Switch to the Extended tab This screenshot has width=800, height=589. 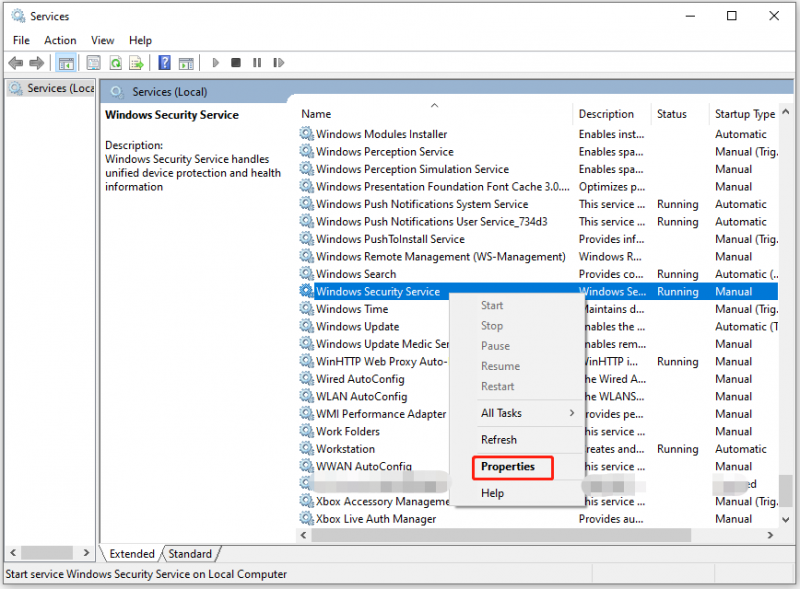click(132, 554)
